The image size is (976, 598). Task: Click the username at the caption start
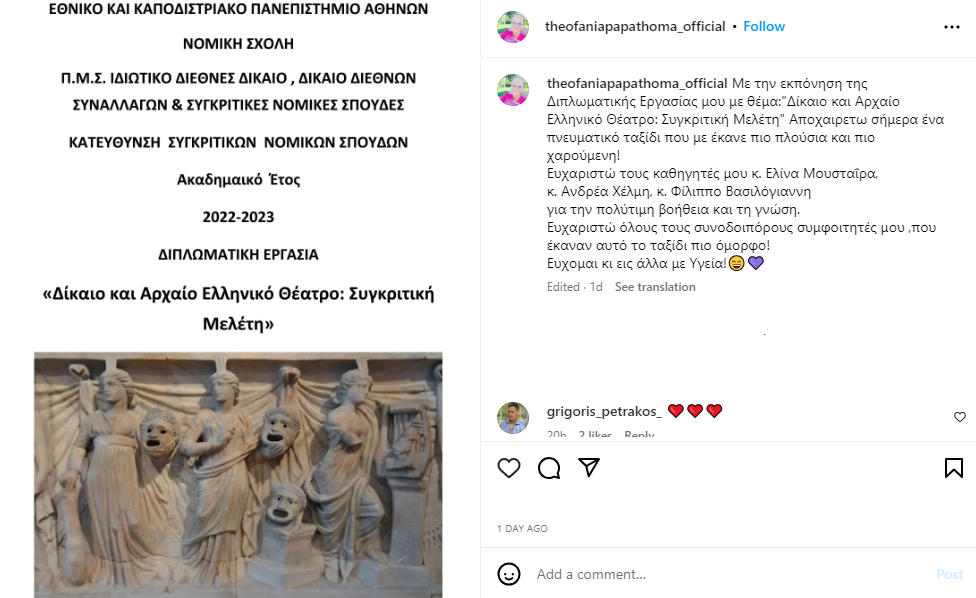tap(637, 83)
